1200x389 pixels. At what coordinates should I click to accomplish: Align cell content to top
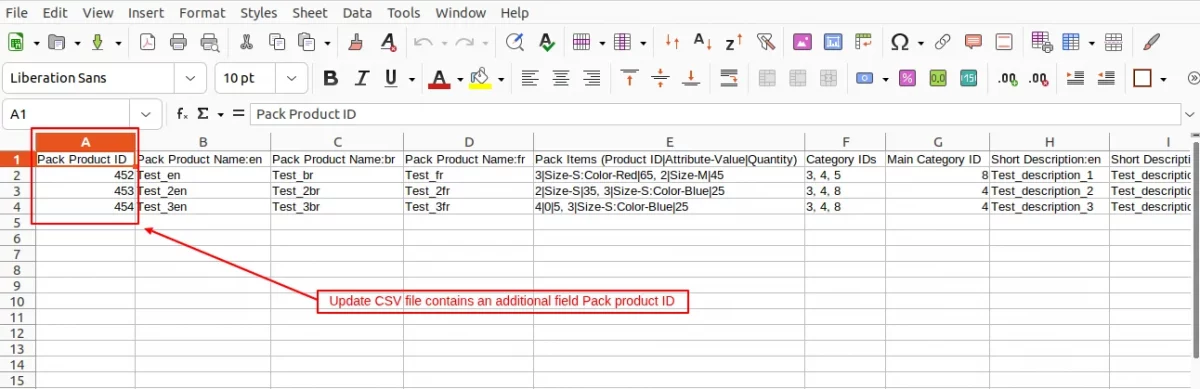(x=629, y=78)
